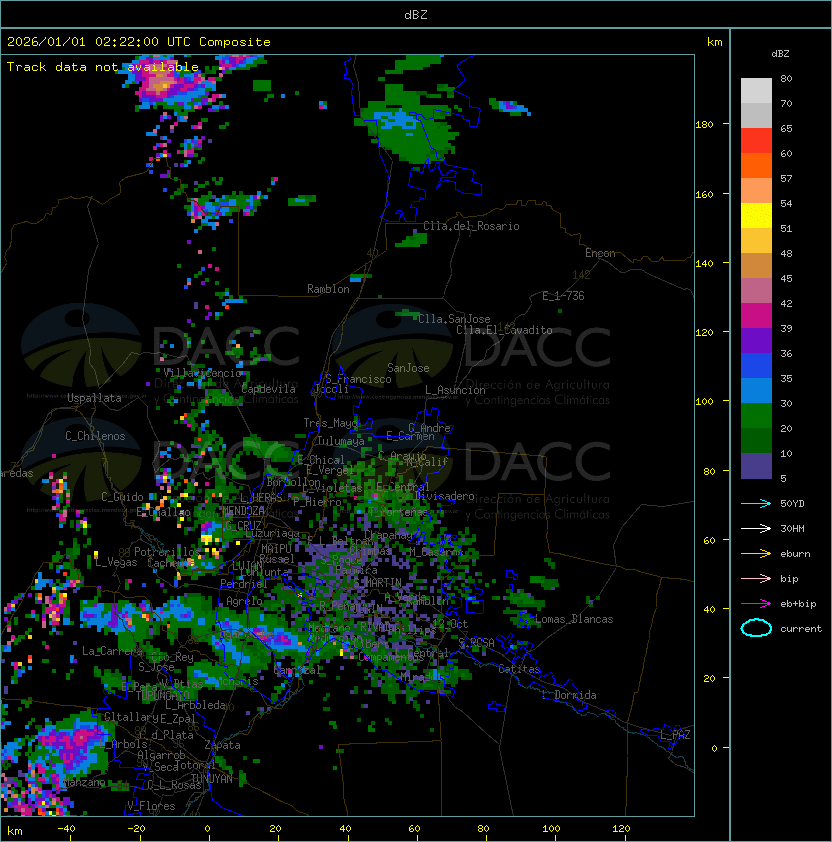
Task: Click the Lomas_Blancas map label
Action: (x=574, y=619)
